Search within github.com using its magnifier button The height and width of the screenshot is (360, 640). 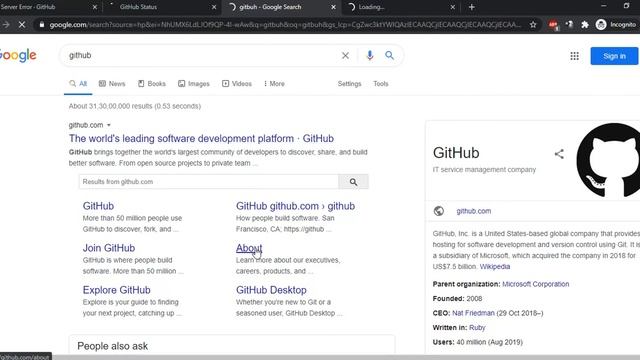click(353, 182)
